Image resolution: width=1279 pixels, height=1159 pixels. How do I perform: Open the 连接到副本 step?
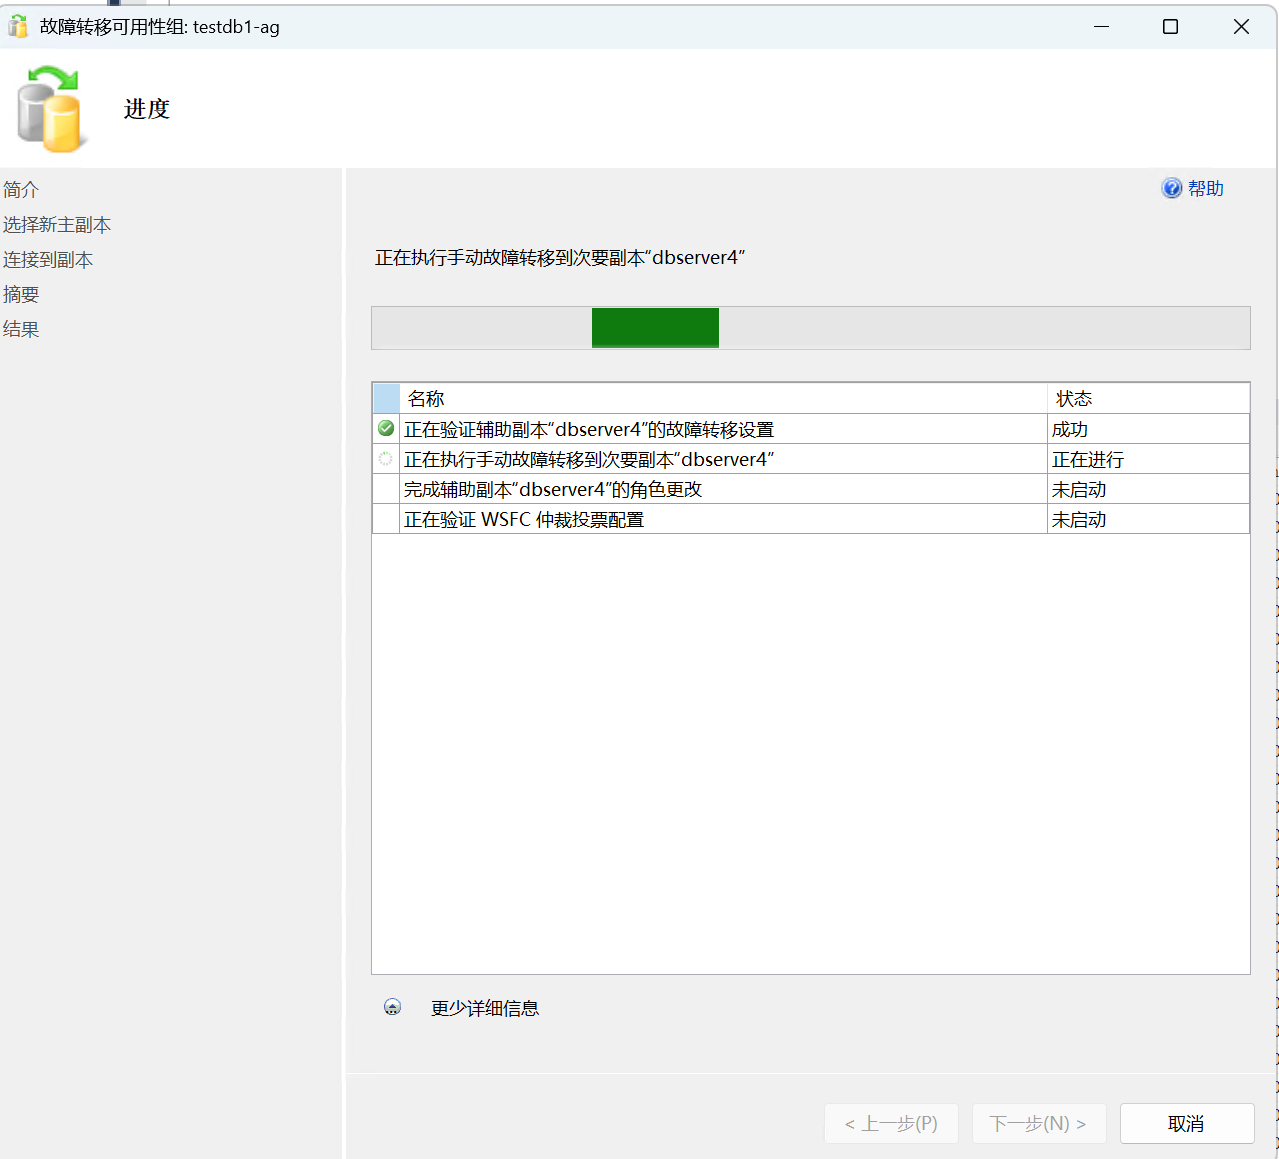pyautogui.click(x=48, y=260)
